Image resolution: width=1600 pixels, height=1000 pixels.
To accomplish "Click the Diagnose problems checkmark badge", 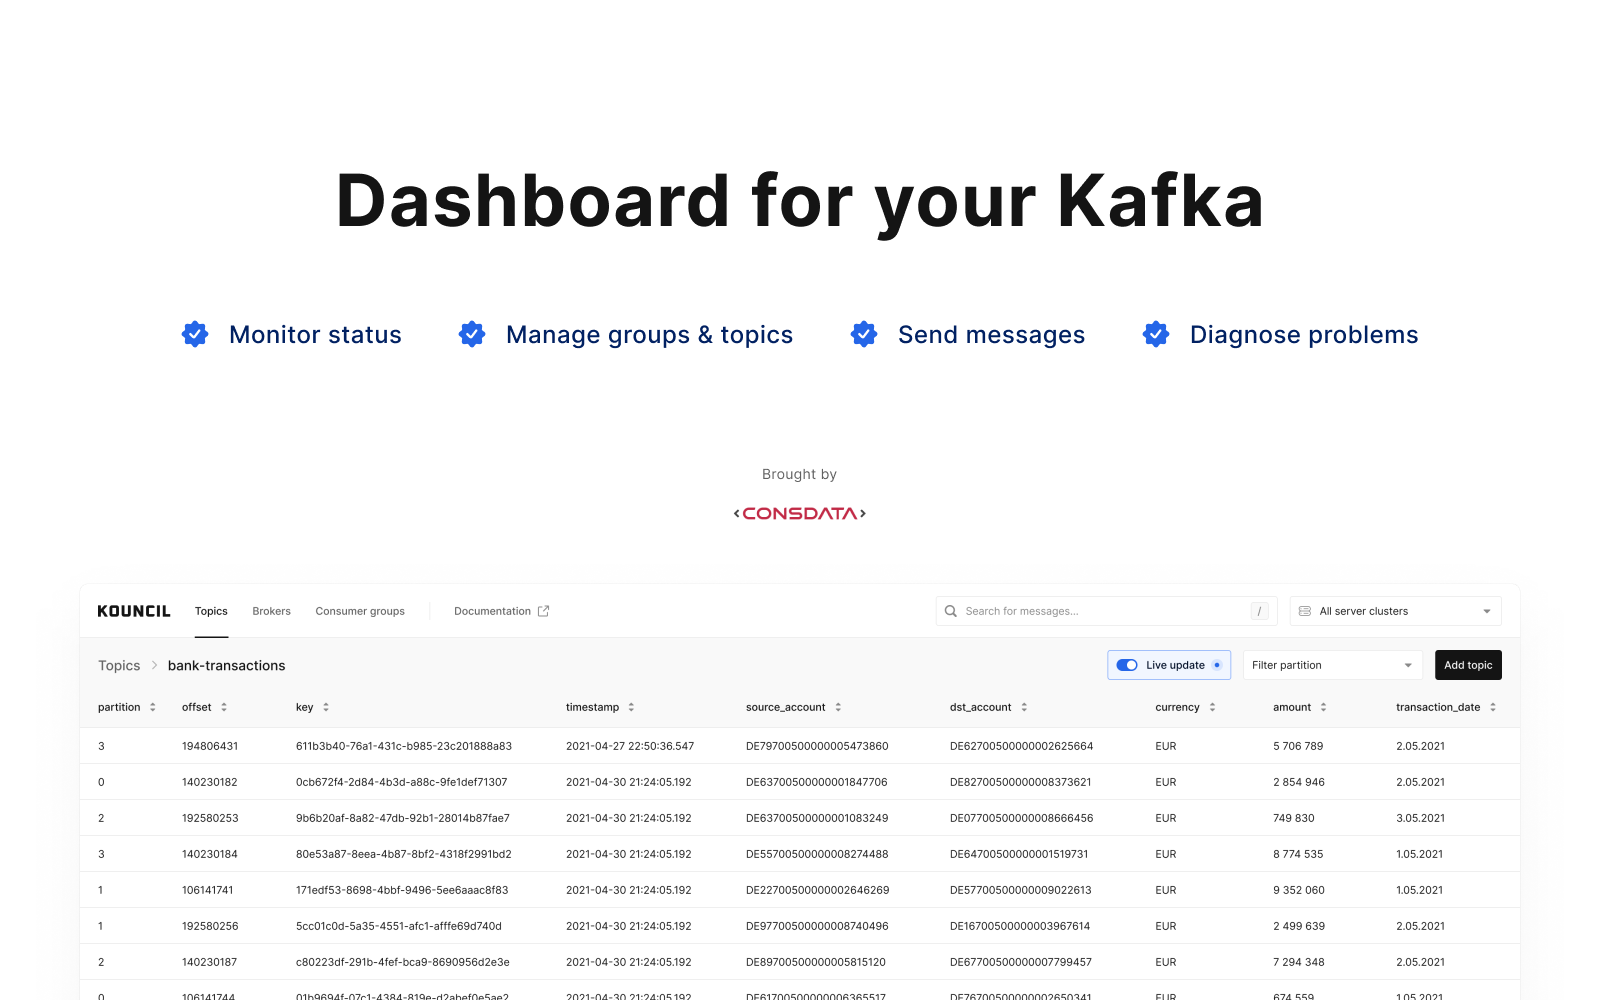I will [1156, 334].
